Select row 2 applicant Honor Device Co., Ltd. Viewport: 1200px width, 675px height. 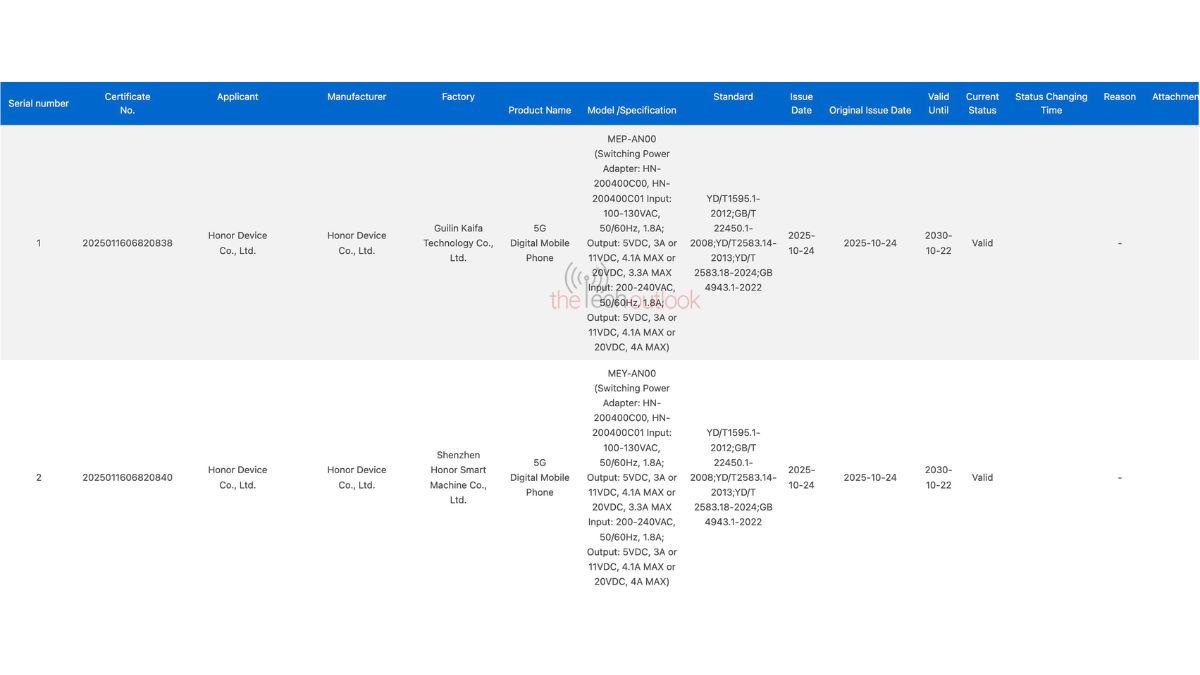pyautogui.click(x=237, y=477)
